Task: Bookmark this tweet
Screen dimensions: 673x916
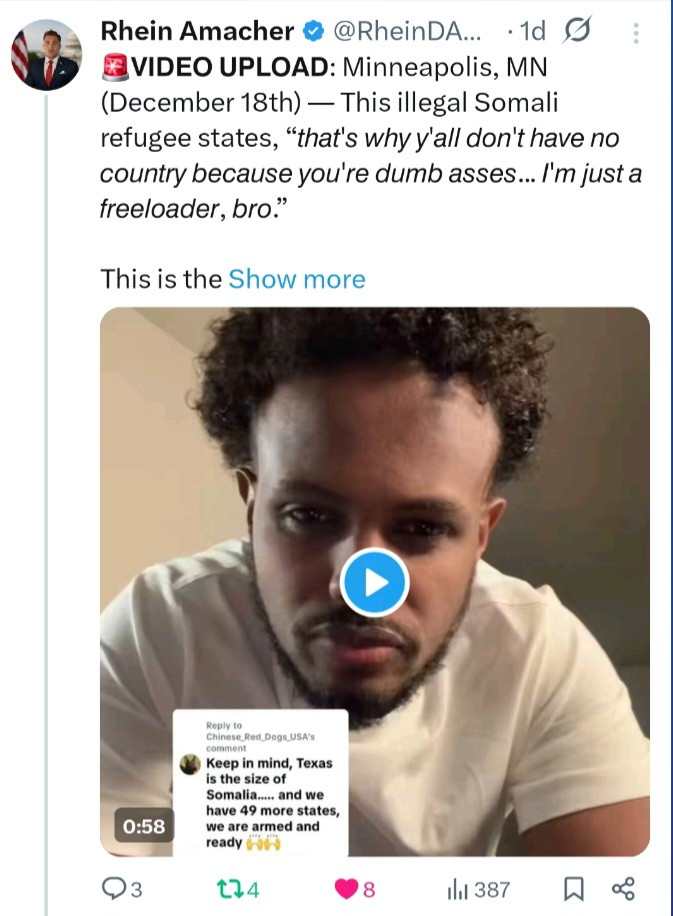Action: pyautogui.click(x=574, y=888)
